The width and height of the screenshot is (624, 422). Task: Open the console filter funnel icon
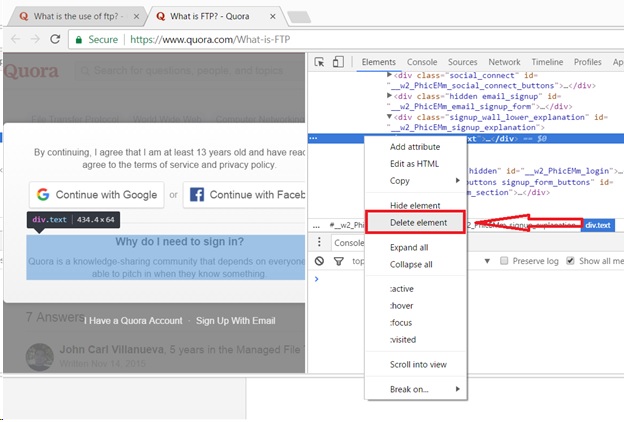coord(339,261)
